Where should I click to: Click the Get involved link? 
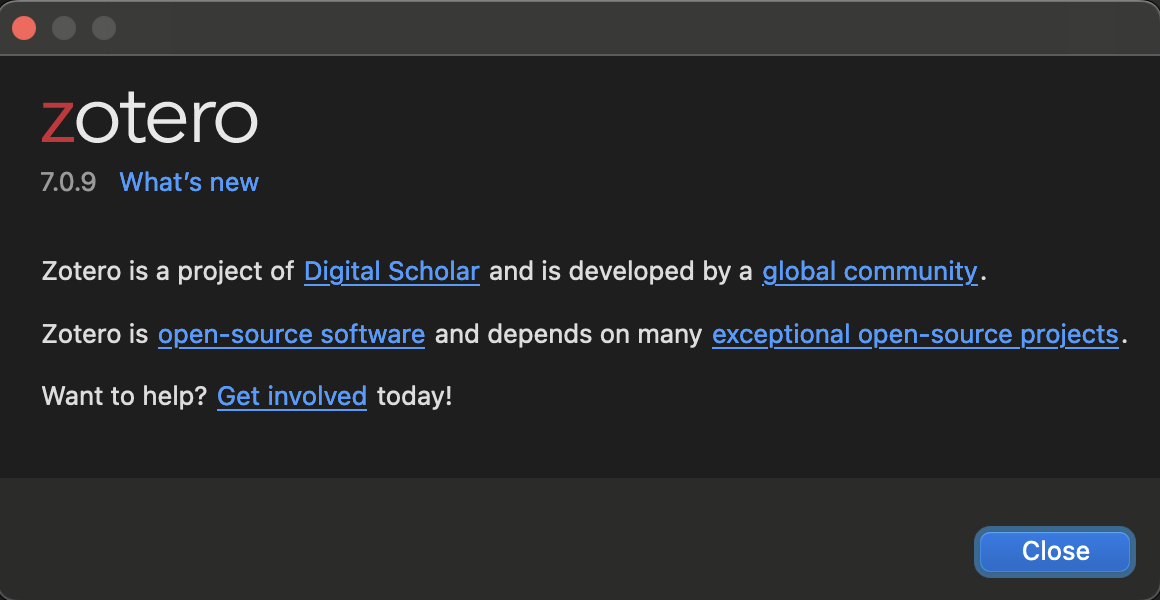(291, 397)
